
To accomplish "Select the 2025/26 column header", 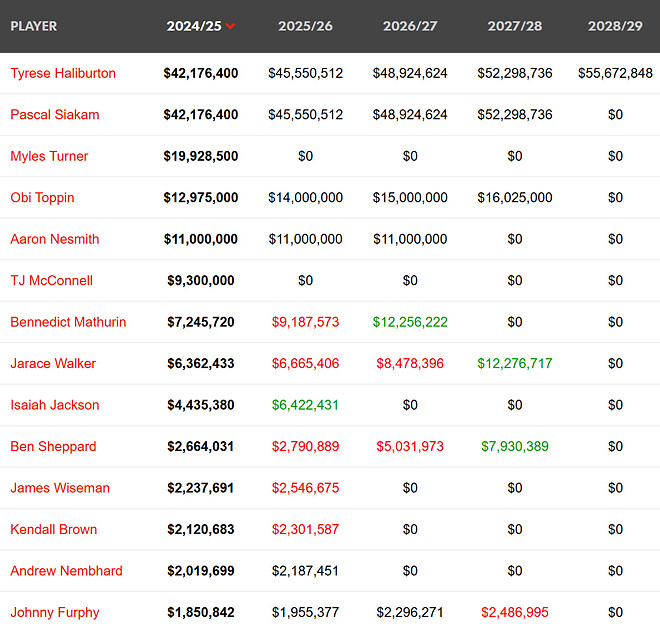I will coord(305,26).
